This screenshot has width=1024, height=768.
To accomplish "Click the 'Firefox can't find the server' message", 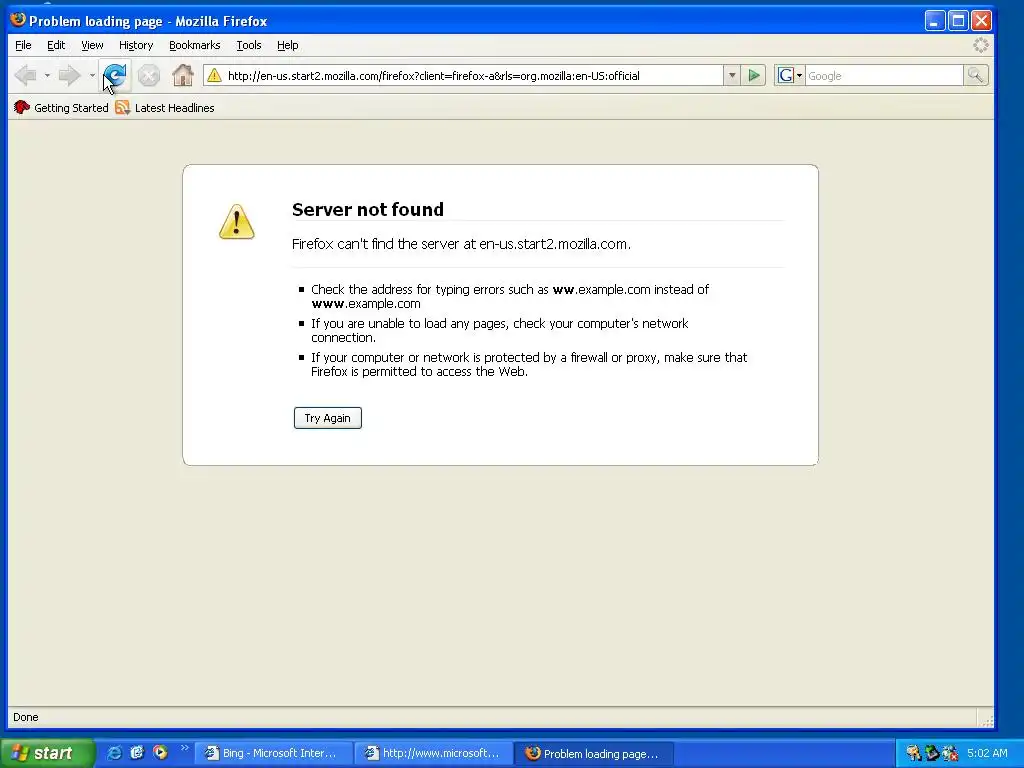I will tap(461, 244).
